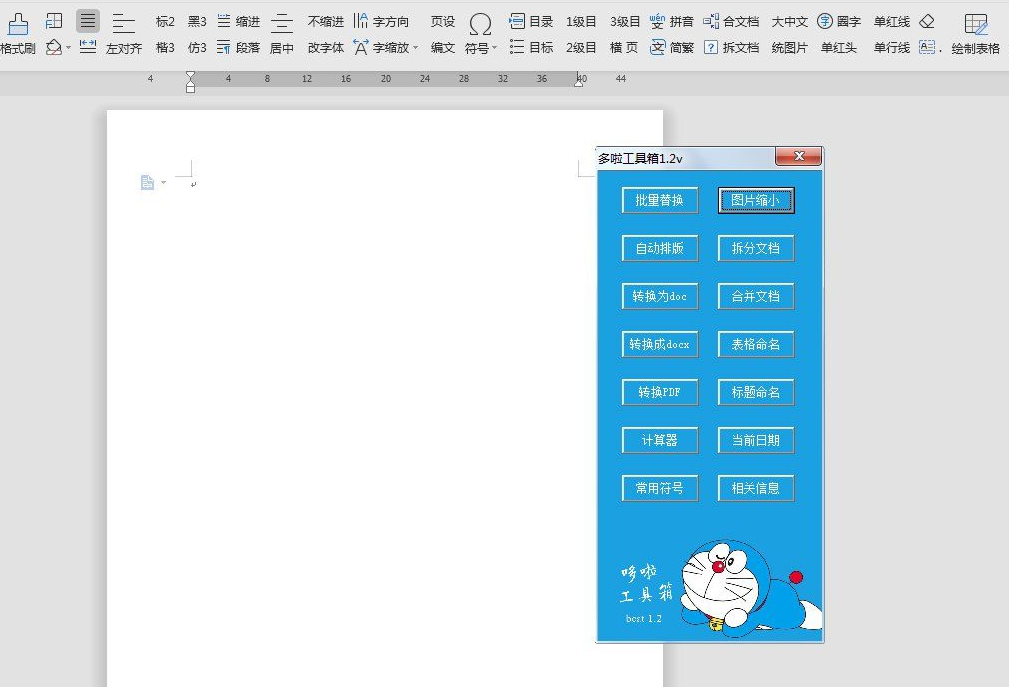Open the envelope icon dropdown
1009x687 pixels.
pyautogui.click(x=55, y=46)
